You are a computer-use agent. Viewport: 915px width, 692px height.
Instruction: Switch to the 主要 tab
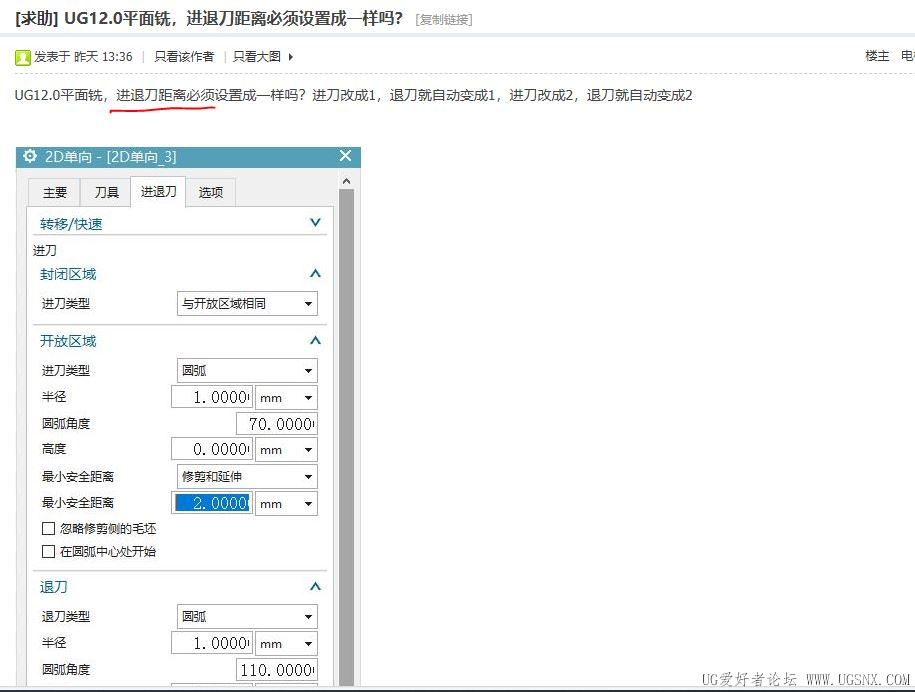[x=55, y=192]
